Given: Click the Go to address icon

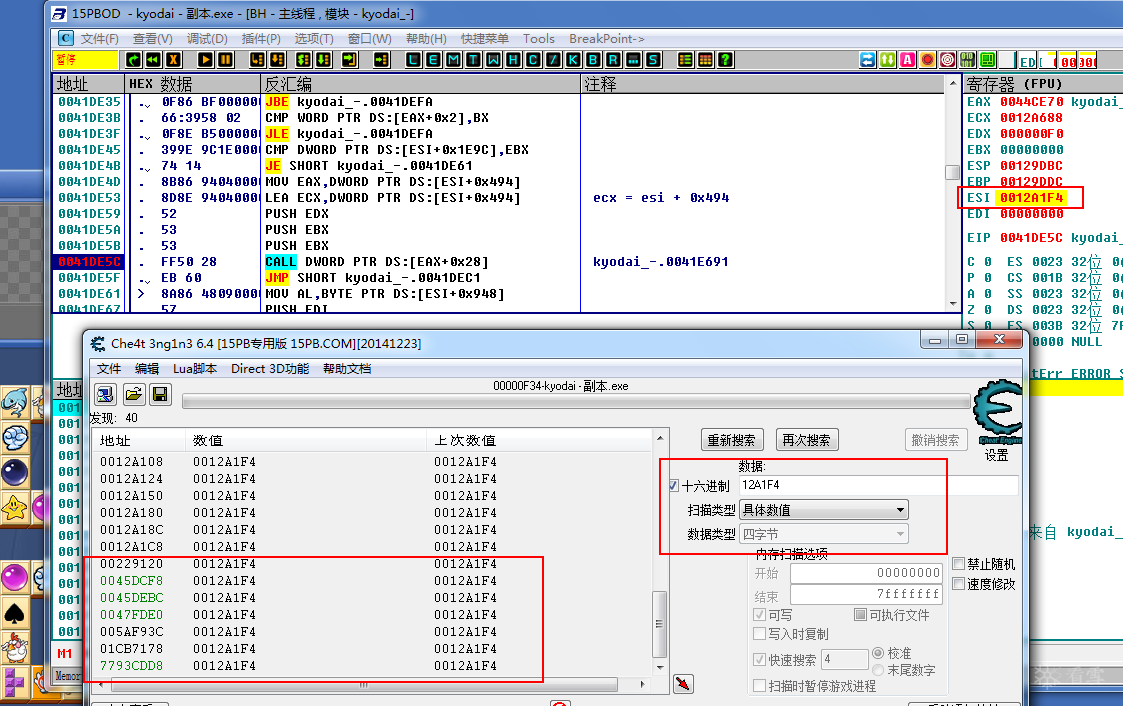Looking at the screenshot, I should [x=382, y=60].
